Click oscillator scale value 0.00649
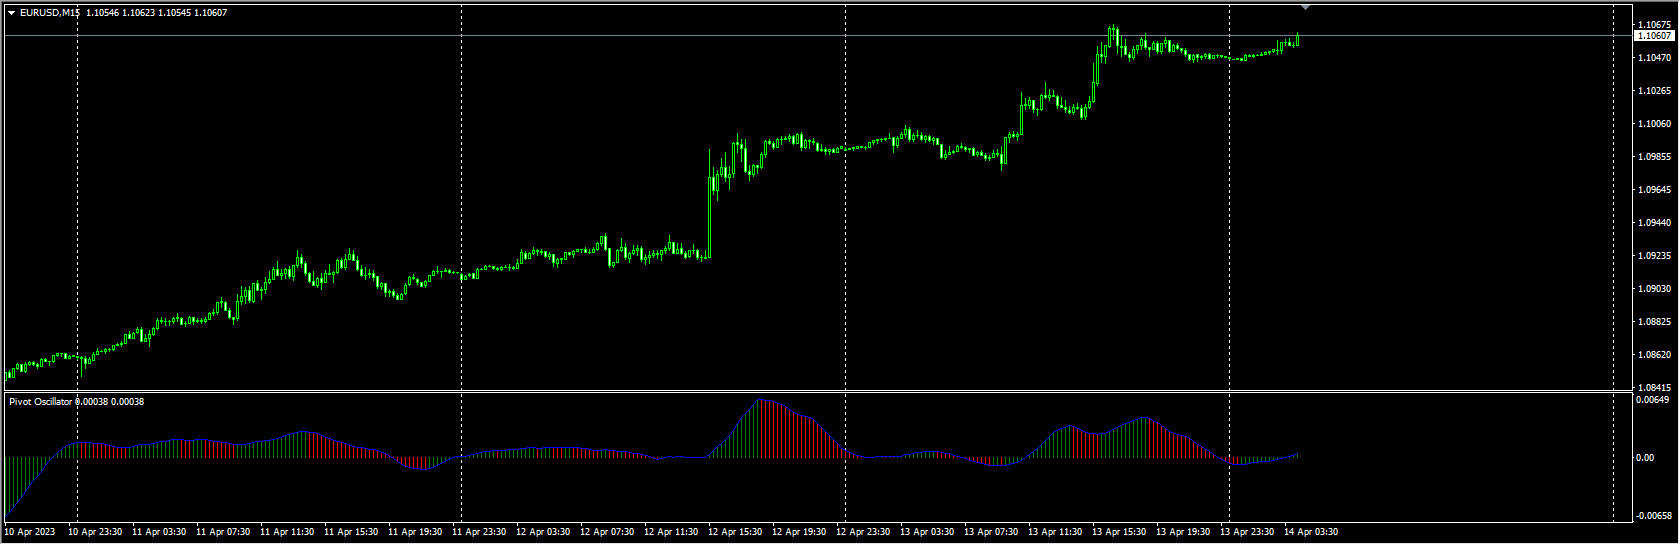The width and height of the screenshot is (1680, 545). (x=1652, y=400)
